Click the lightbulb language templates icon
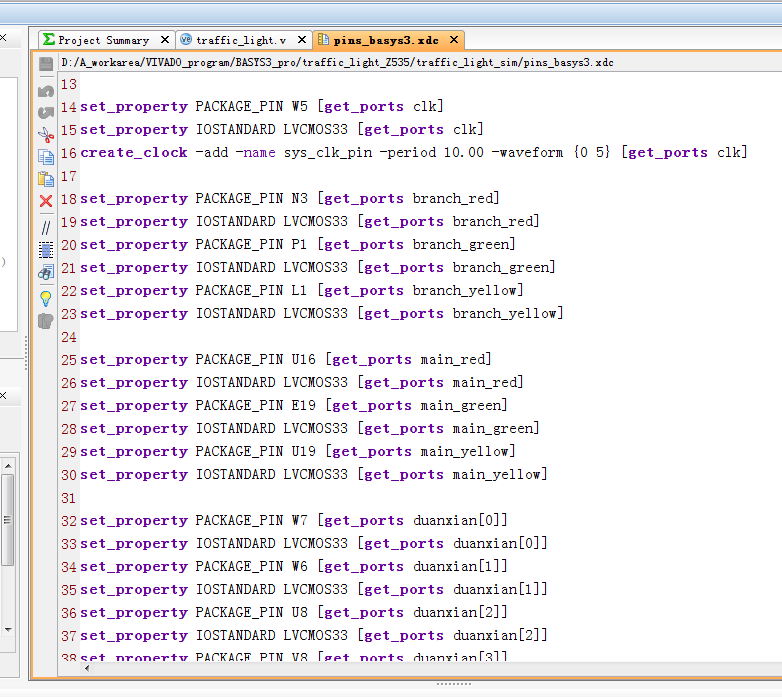782x697 pixels. click(x=46, y=298)
